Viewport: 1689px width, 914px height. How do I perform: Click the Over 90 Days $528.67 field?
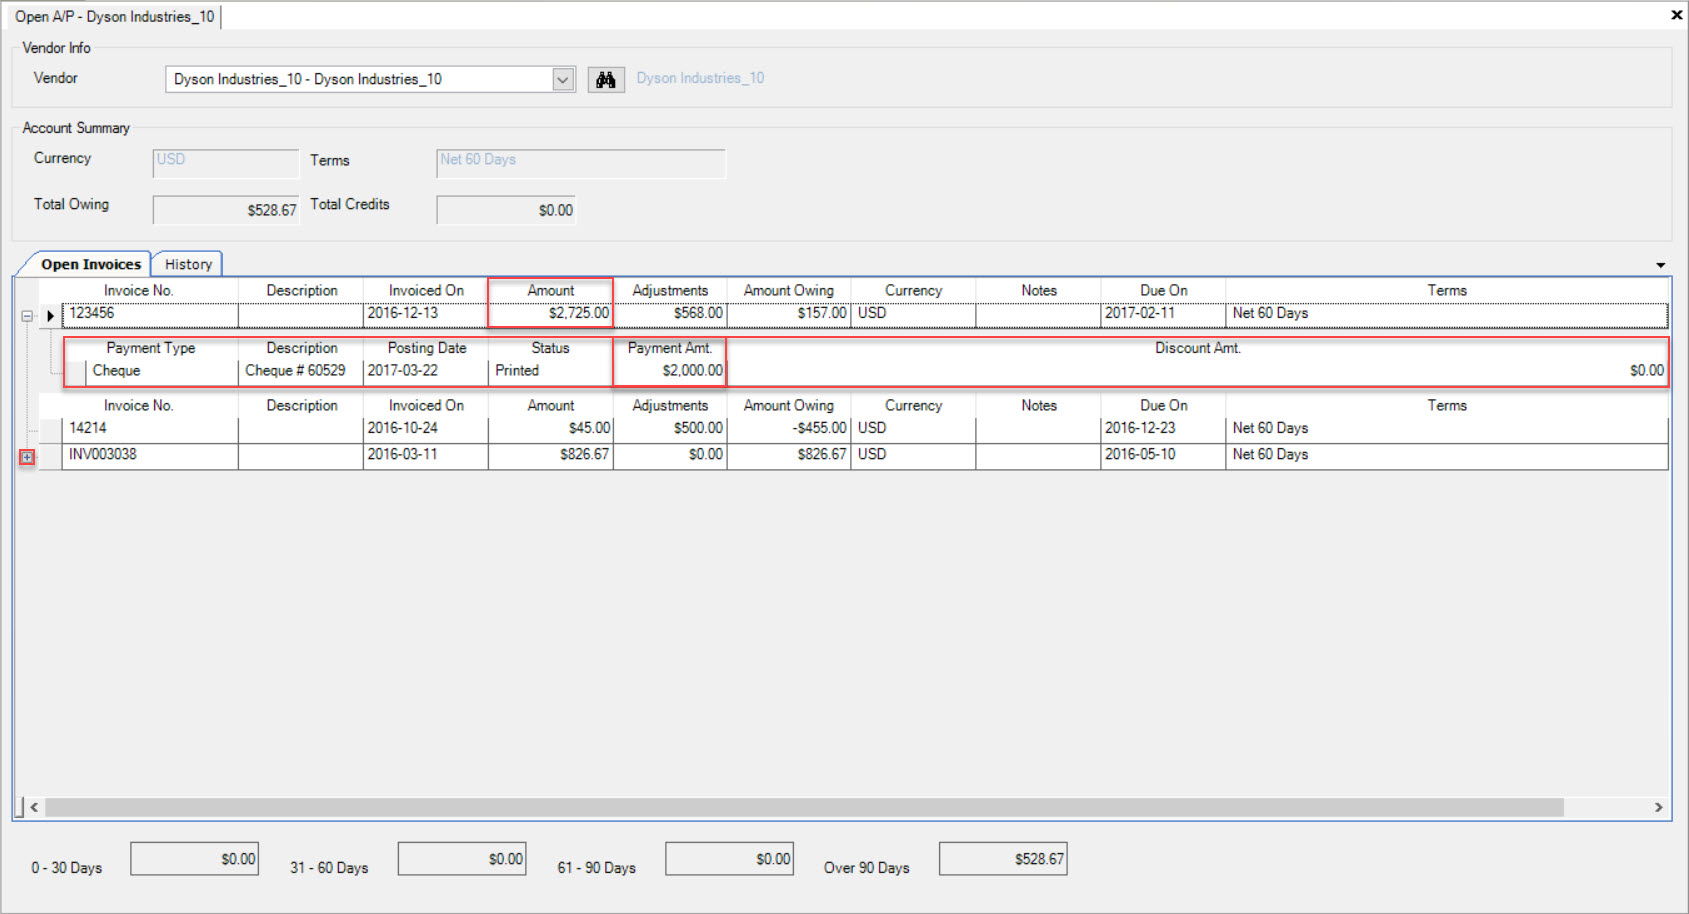click(1003, 859)
